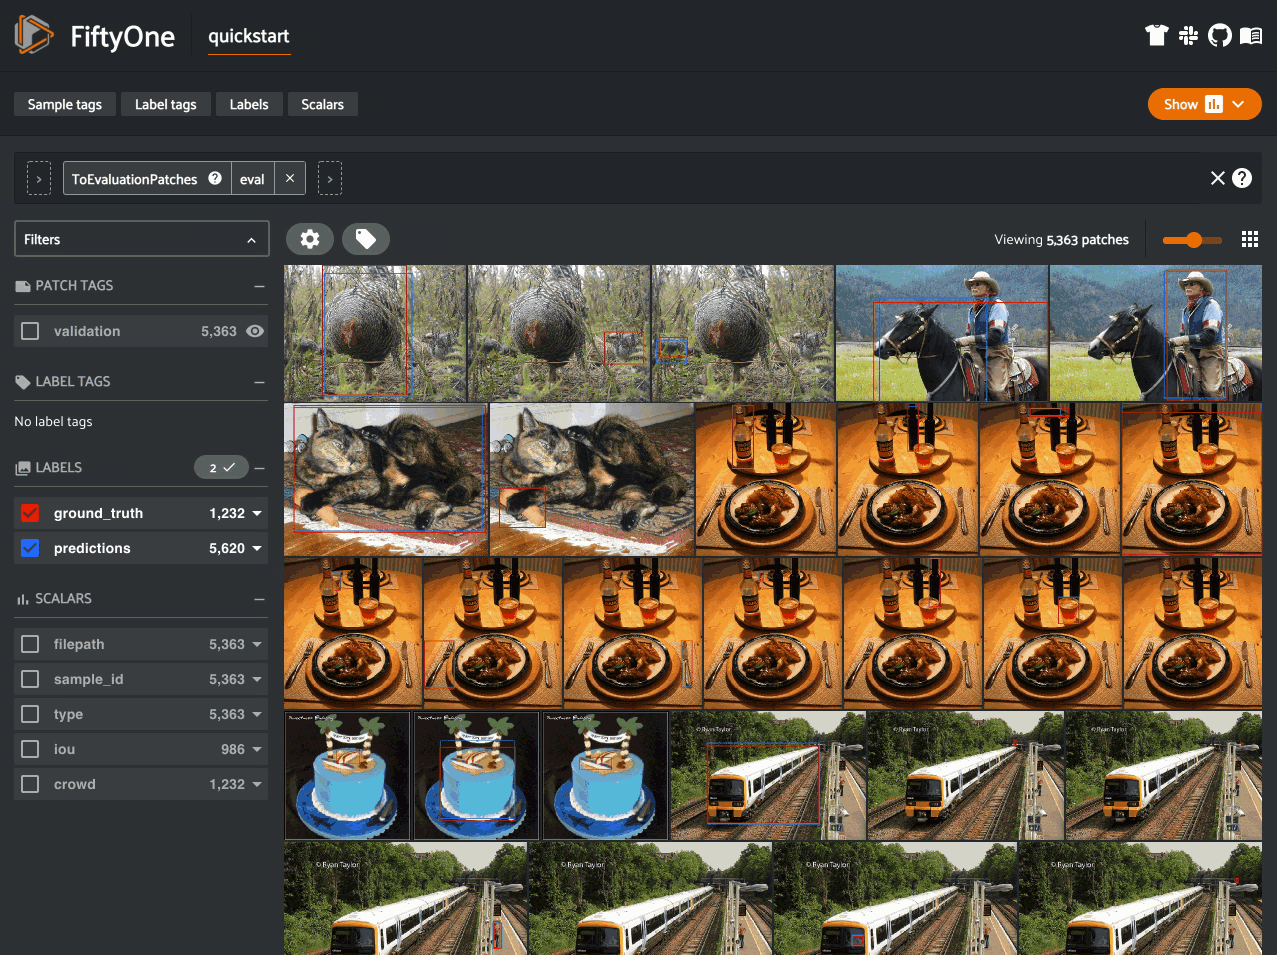Uncheck the ground_truth labels checkbox
The height and width of the screenshot is (955, 1277).
[x=30, y=513]
